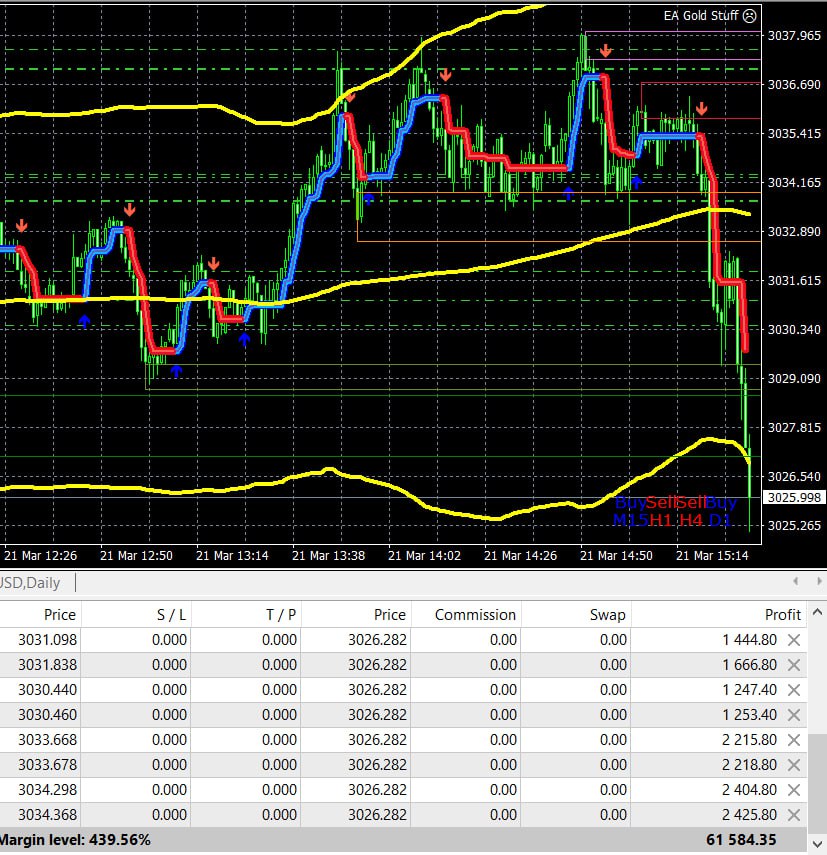The width and height of the screenshot is (827, 855).
Task: Click the 3027.815 price scale label
Action: pos(794,428)
